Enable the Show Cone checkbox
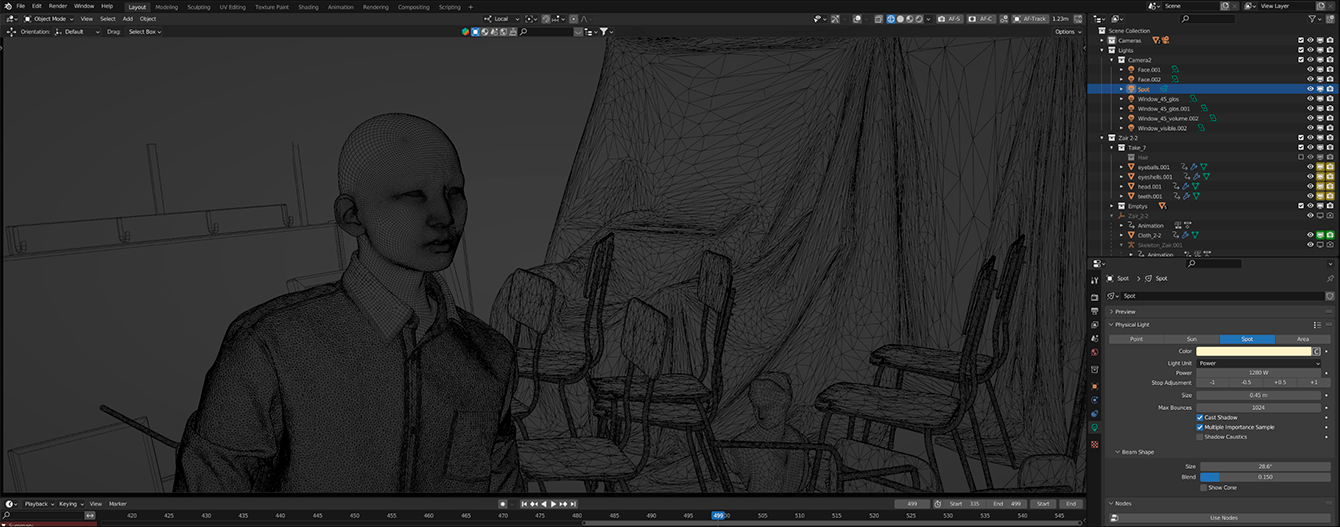1340x527 pixels. (1204, 487)
